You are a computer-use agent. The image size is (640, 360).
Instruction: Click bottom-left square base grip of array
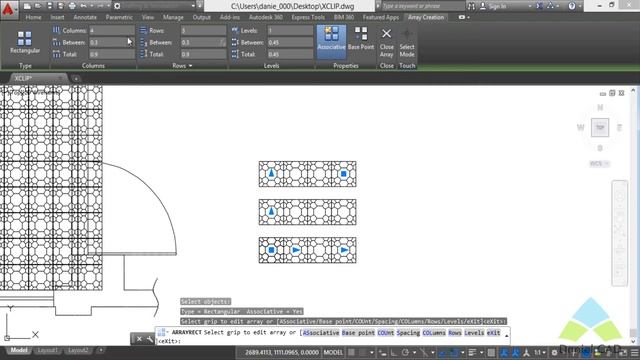[271, 250]
